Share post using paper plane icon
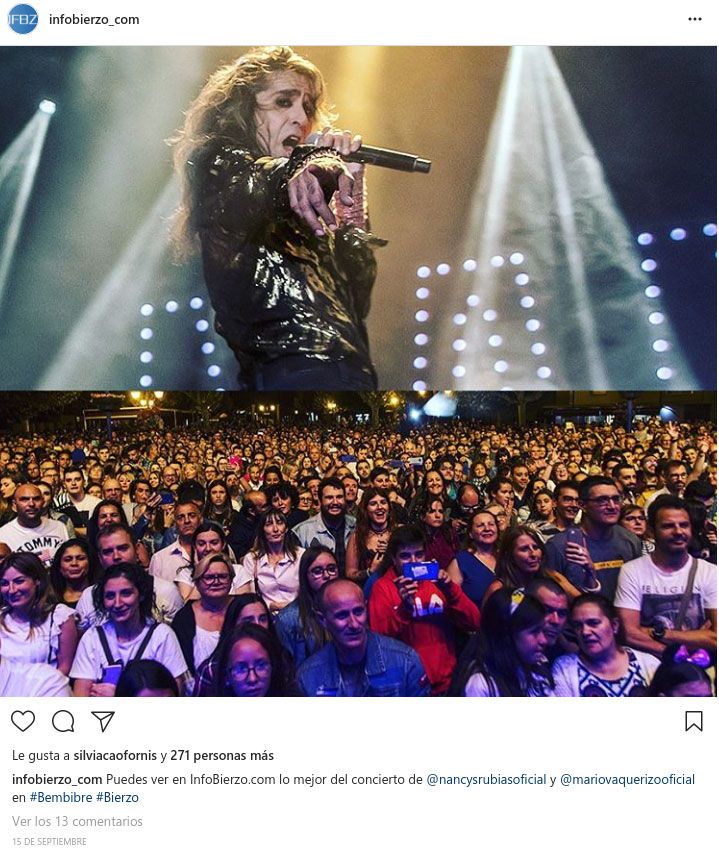 (103, 721)
